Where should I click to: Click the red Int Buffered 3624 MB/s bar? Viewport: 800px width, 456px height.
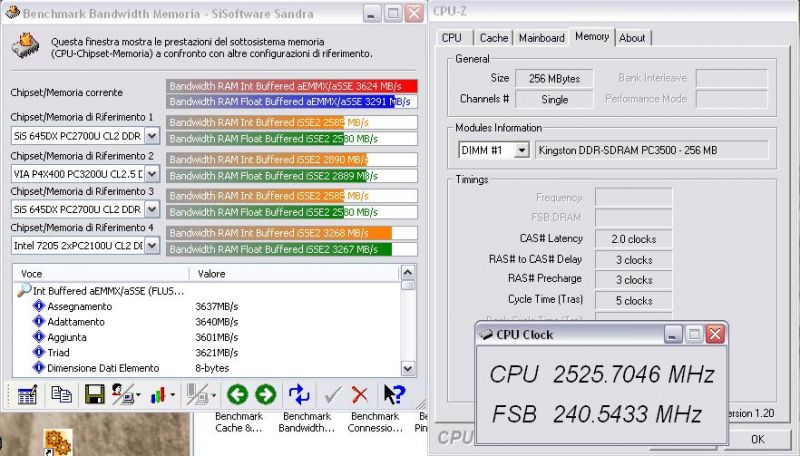coord(292,86)
